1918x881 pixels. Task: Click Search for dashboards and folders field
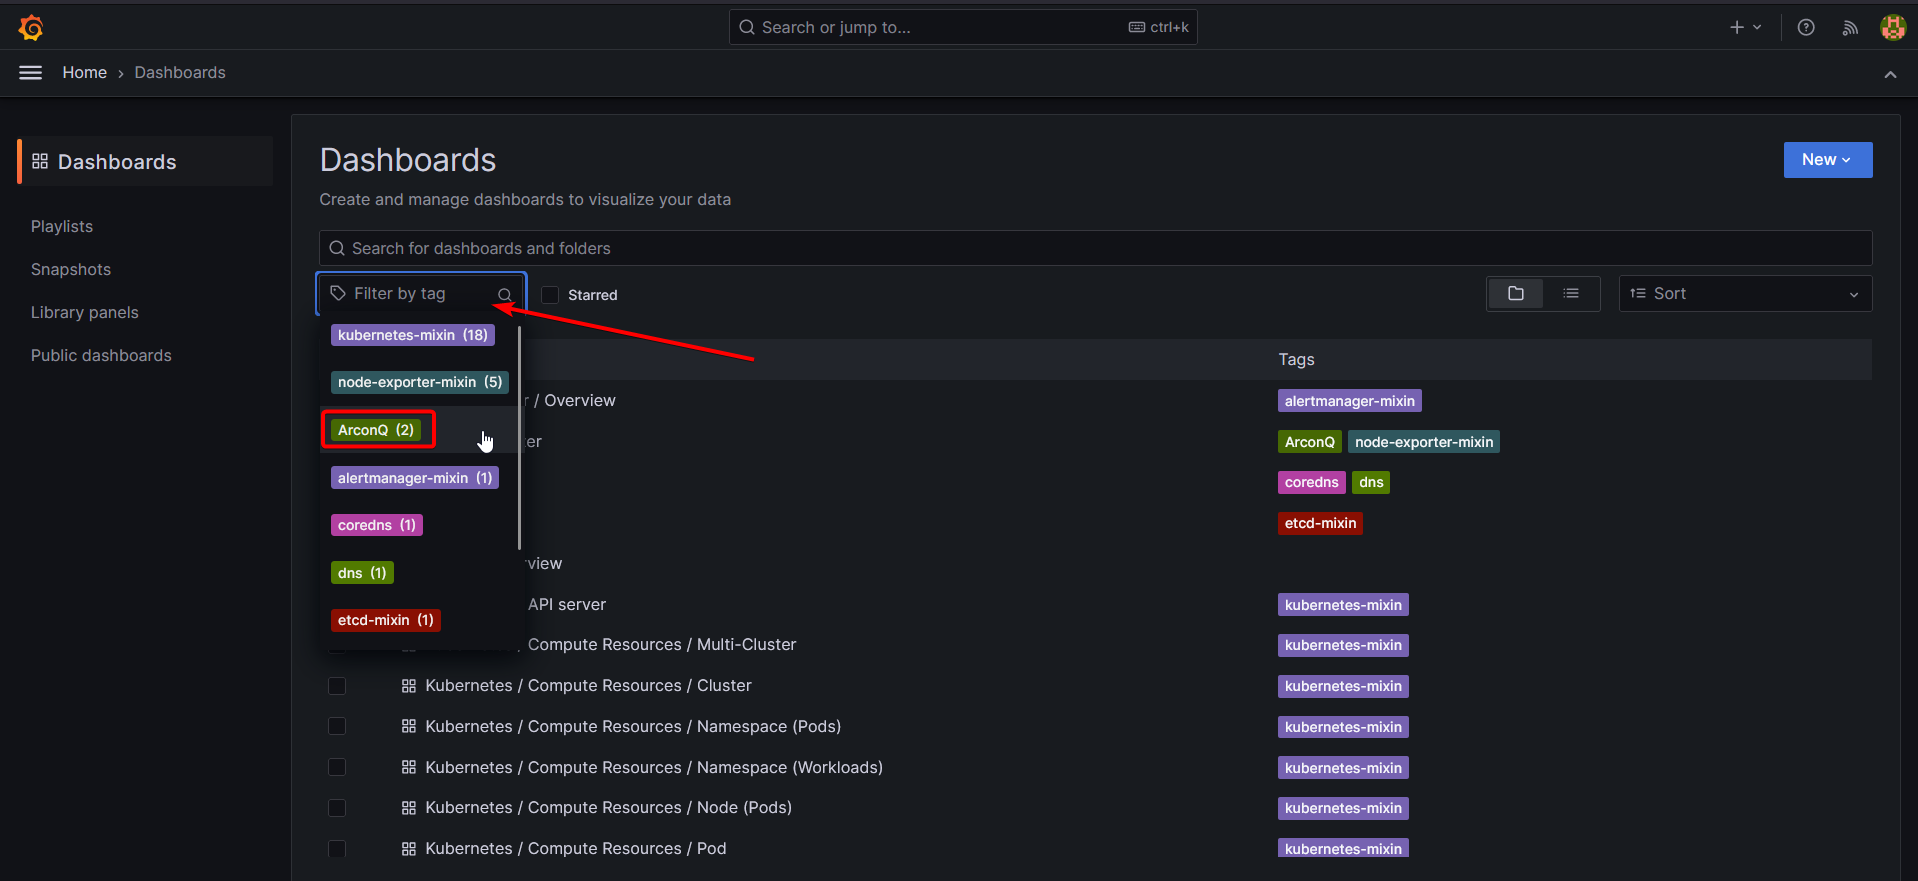pyautogui.click(x=1095, y=248)
